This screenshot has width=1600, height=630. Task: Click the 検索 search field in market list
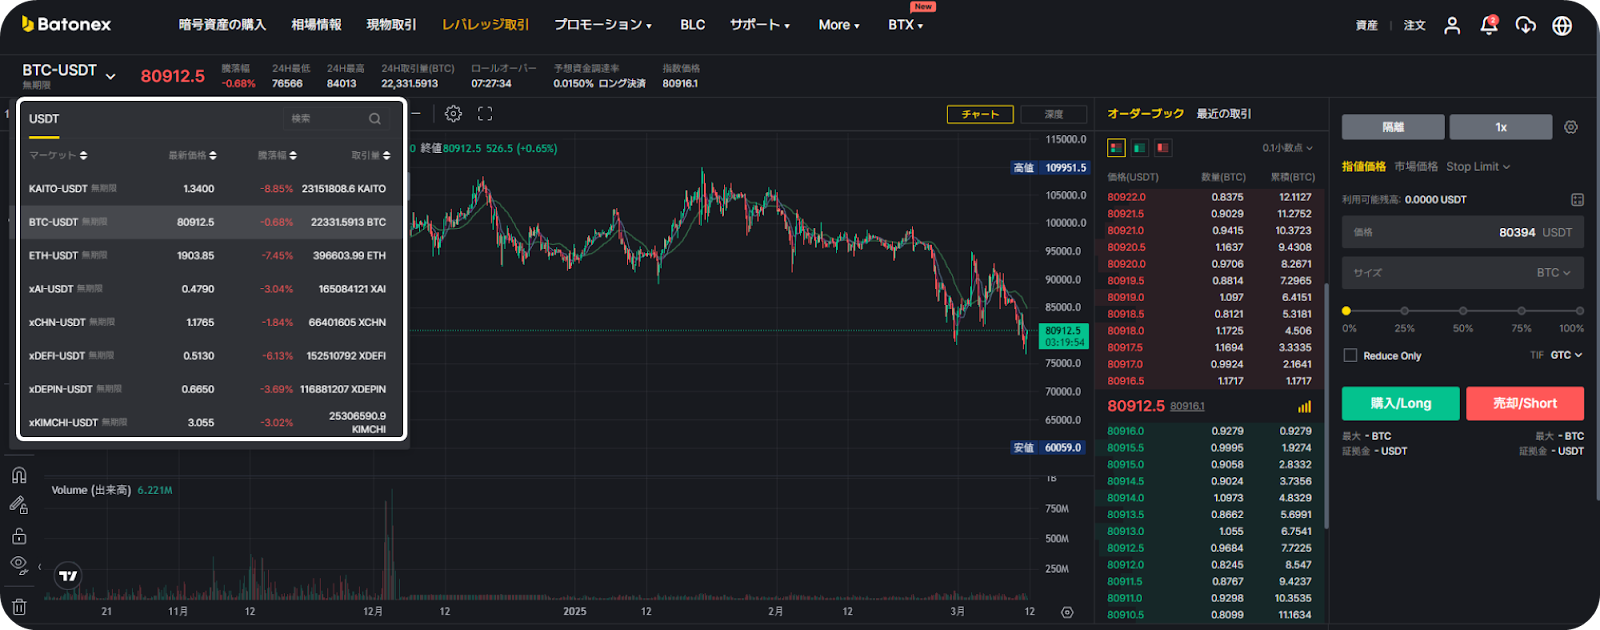click(335, 119)
